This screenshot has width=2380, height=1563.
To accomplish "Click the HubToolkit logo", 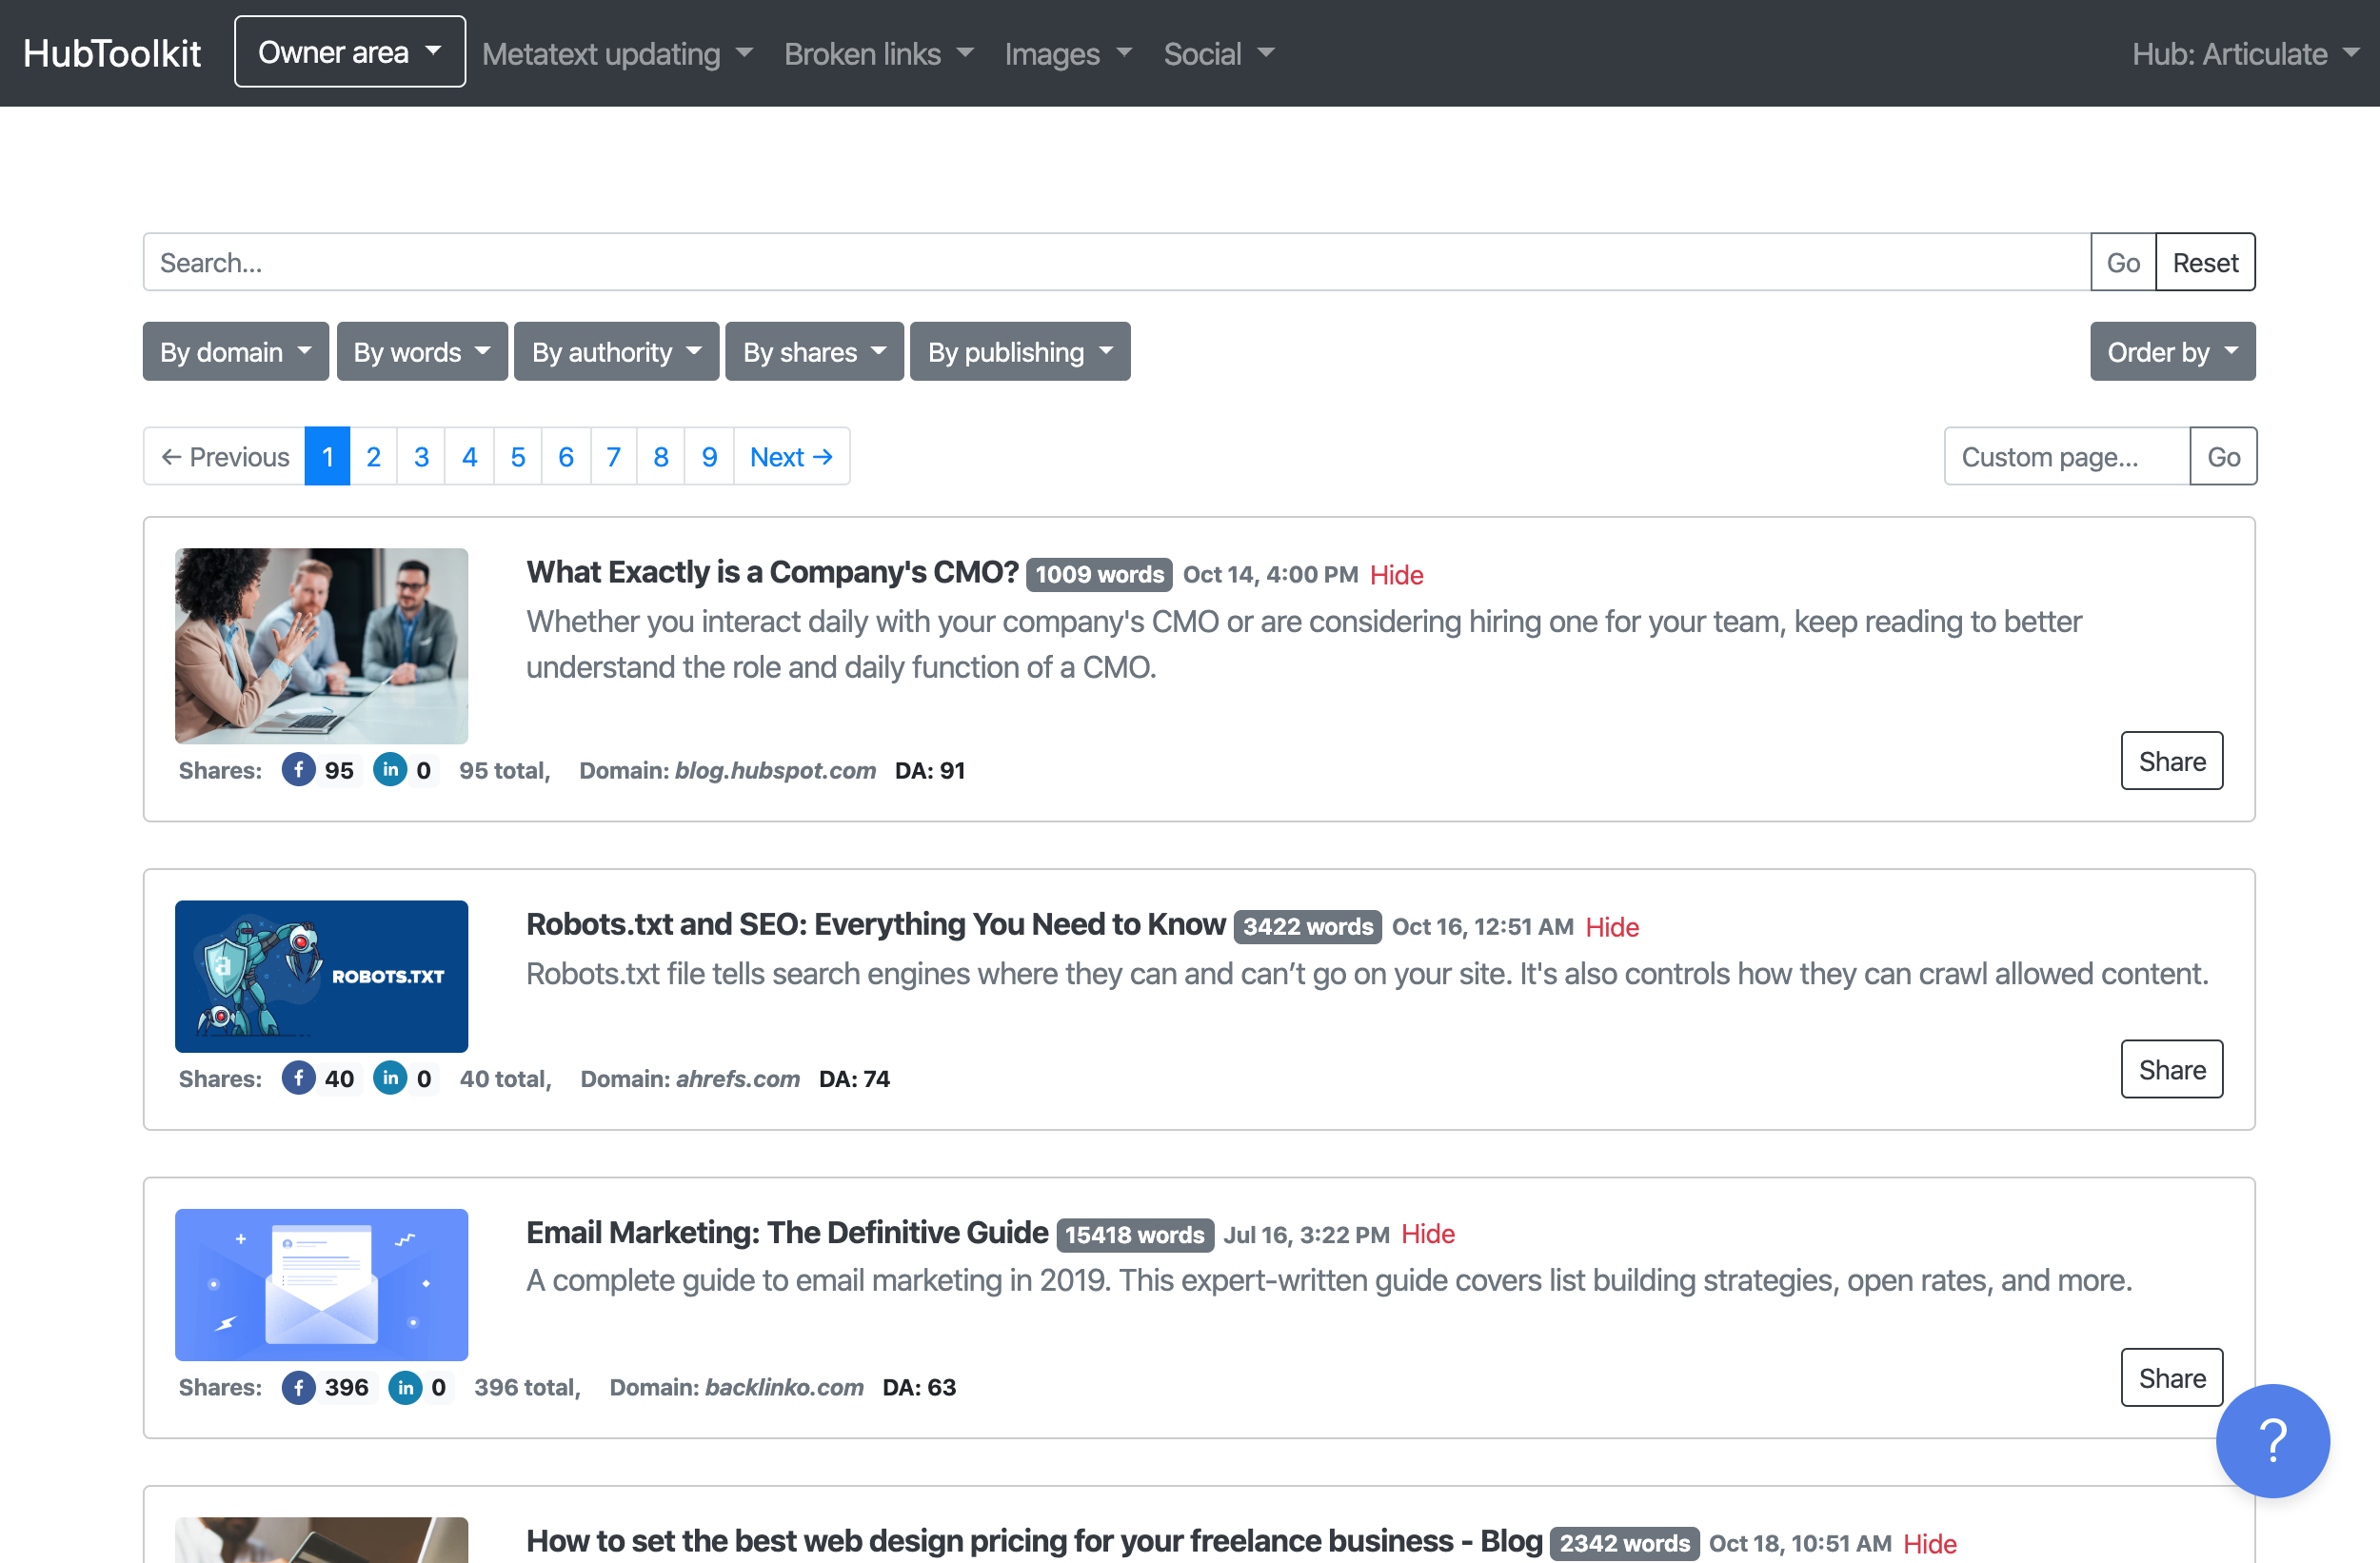I will [112, 52].
